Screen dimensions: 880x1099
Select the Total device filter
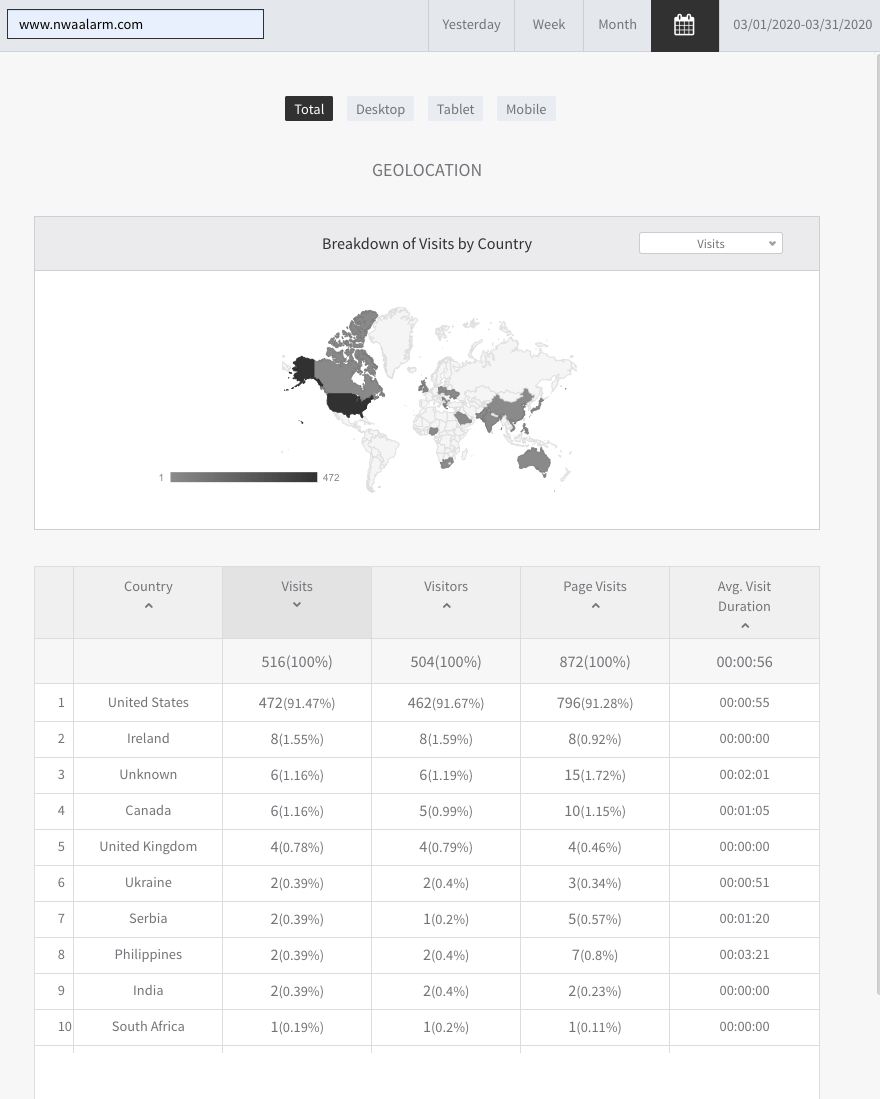(309, 109)
